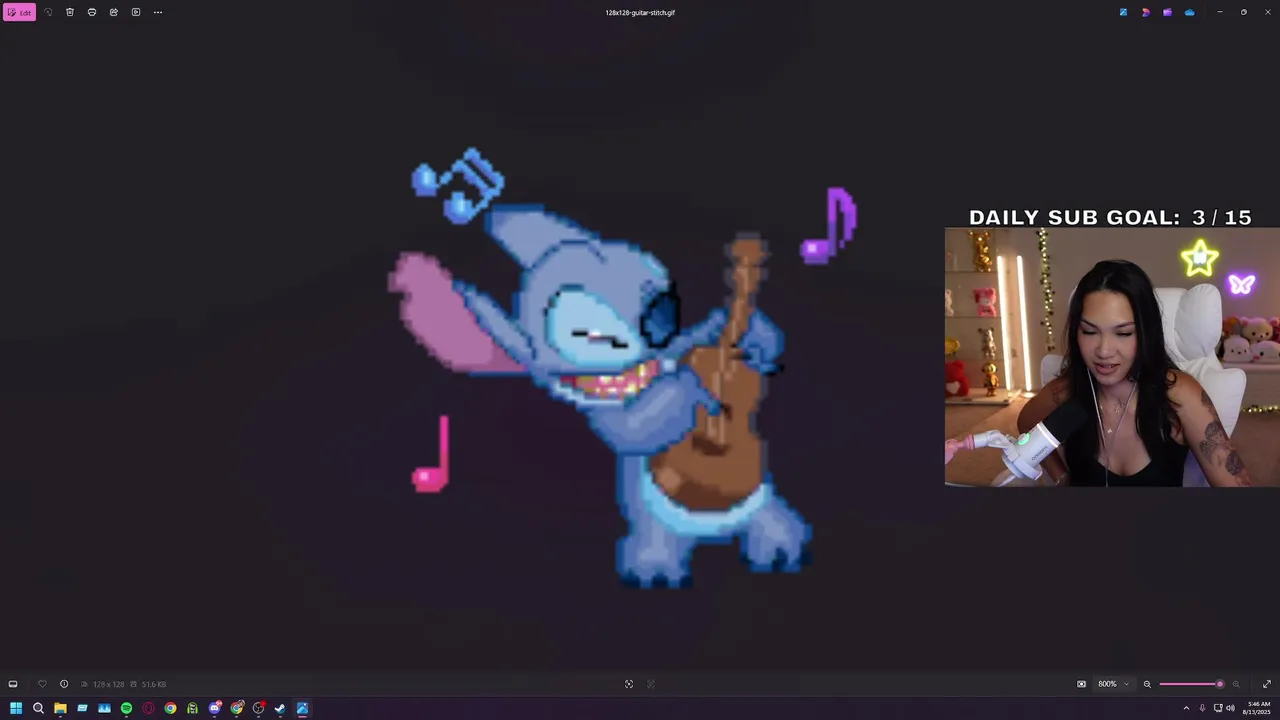
Task: Click the 128x128-guitar-stitch.gif title text
Action: click(640, 13)
